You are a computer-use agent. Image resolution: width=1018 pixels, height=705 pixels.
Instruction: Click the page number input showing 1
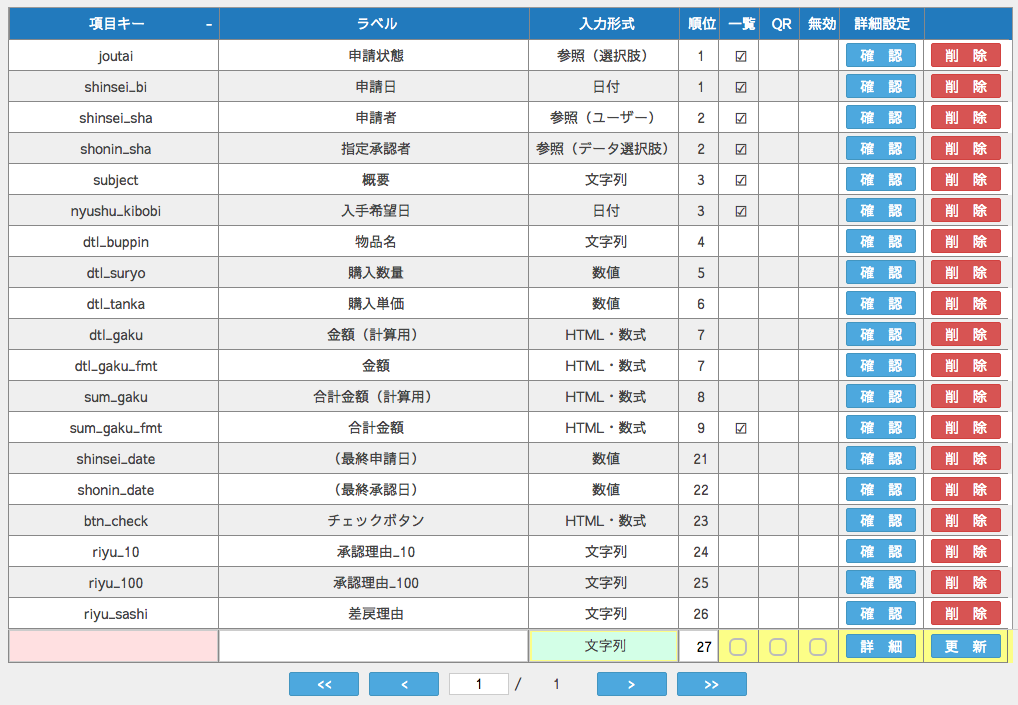[x=479, y=684]
